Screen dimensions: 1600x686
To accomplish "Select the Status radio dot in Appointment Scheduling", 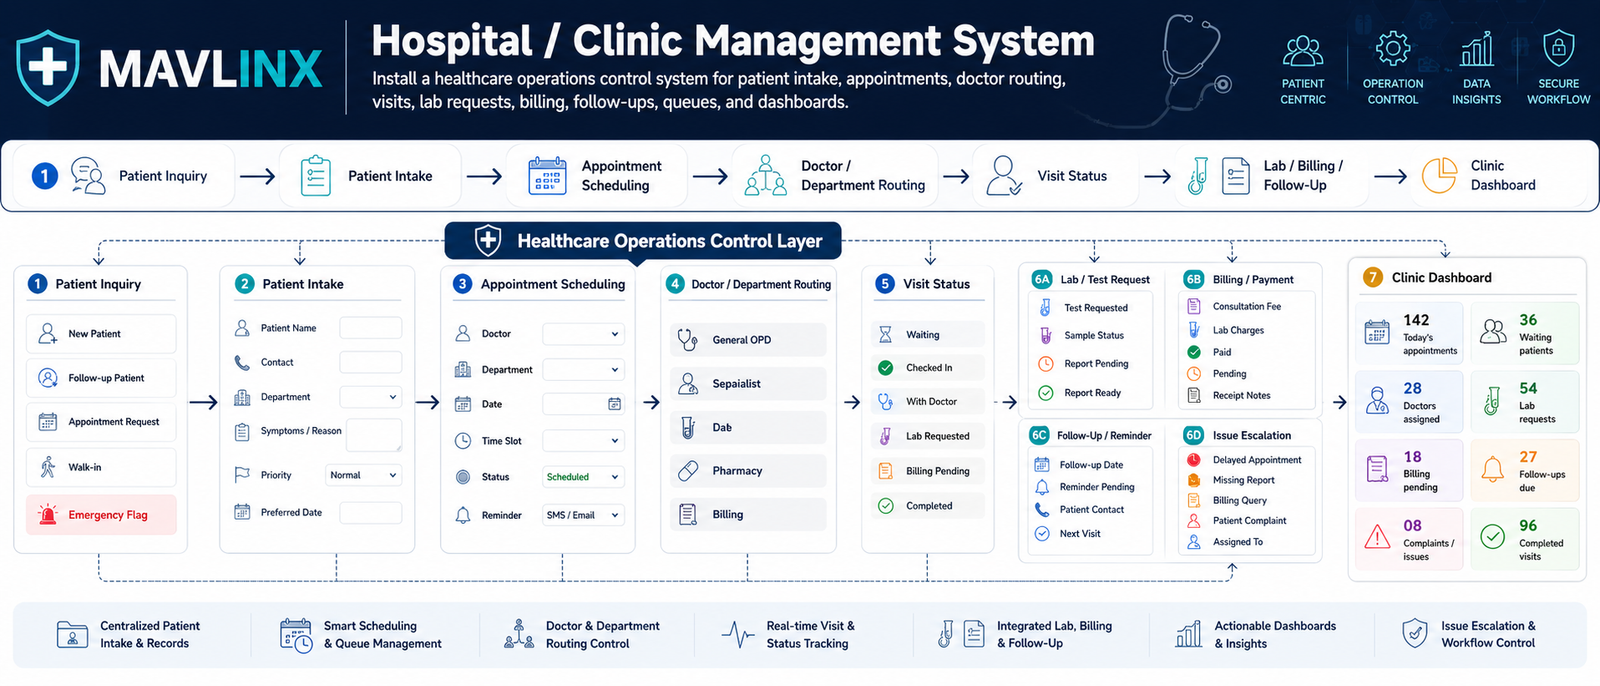I will pyautogui.click(x=463, y=477).
